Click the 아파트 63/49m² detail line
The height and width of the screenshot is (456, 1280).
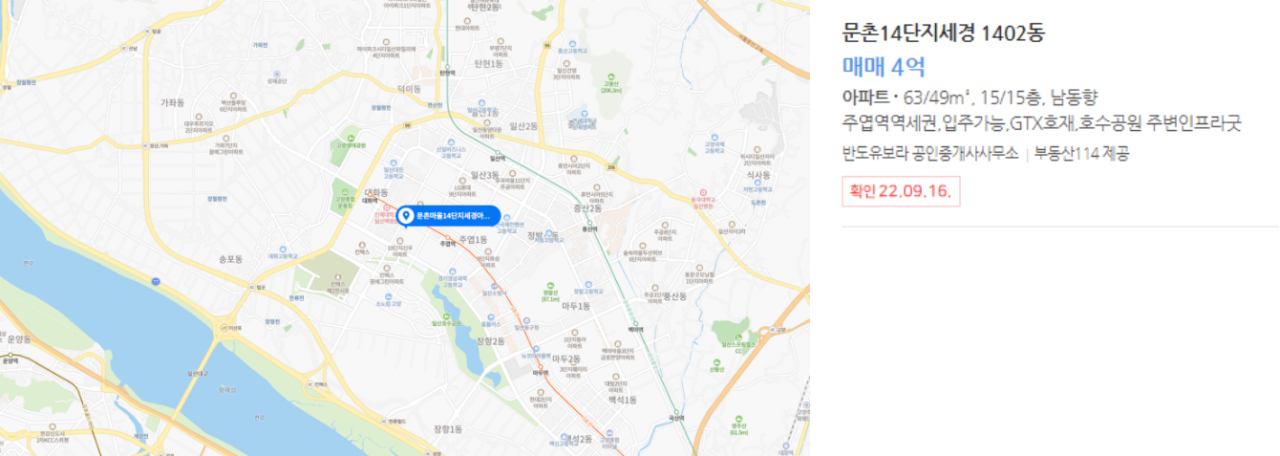(970, 97)
